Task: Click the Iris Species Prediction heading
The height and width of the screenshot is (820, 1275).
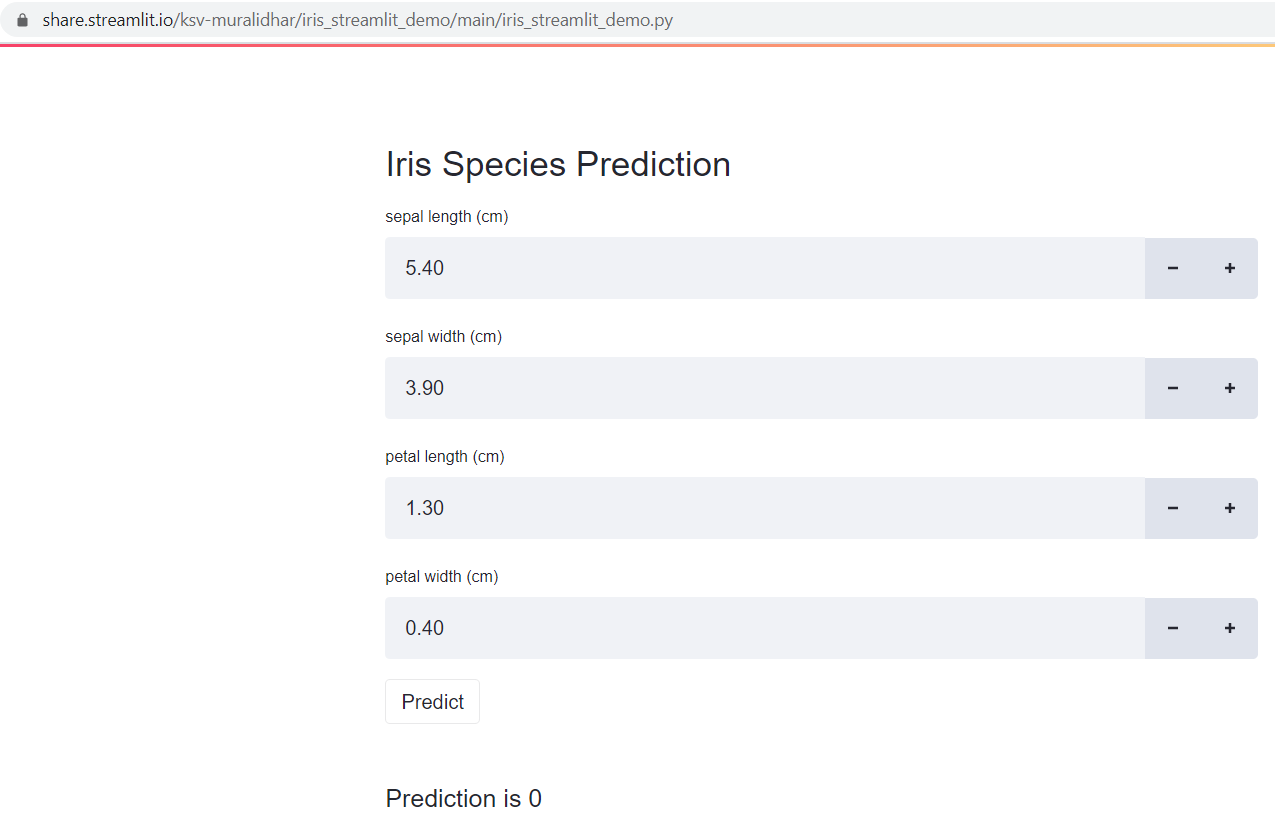Action: 558,164
